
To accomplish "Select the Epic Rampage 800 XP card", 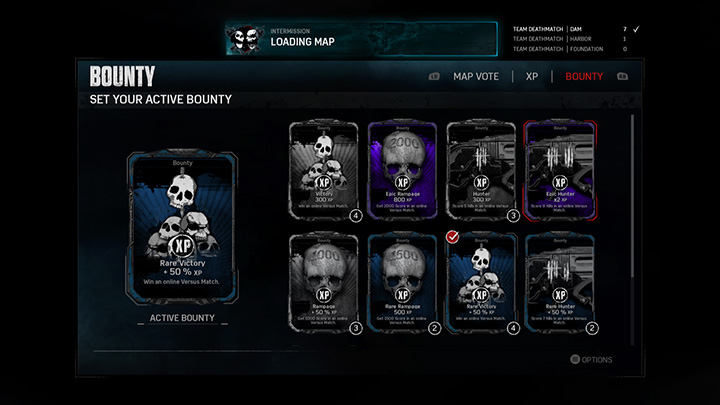I will [402, 170].
